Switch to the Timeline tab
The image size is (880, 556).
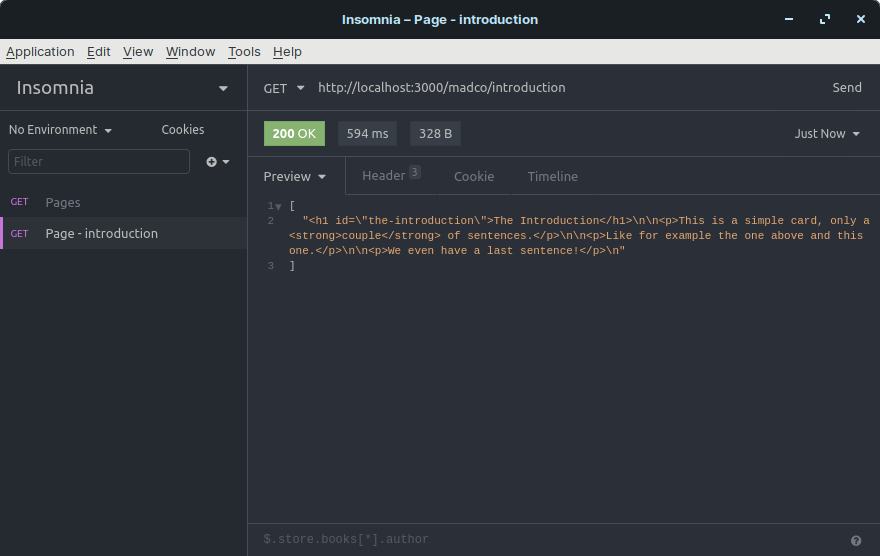(x=553, y=176)
